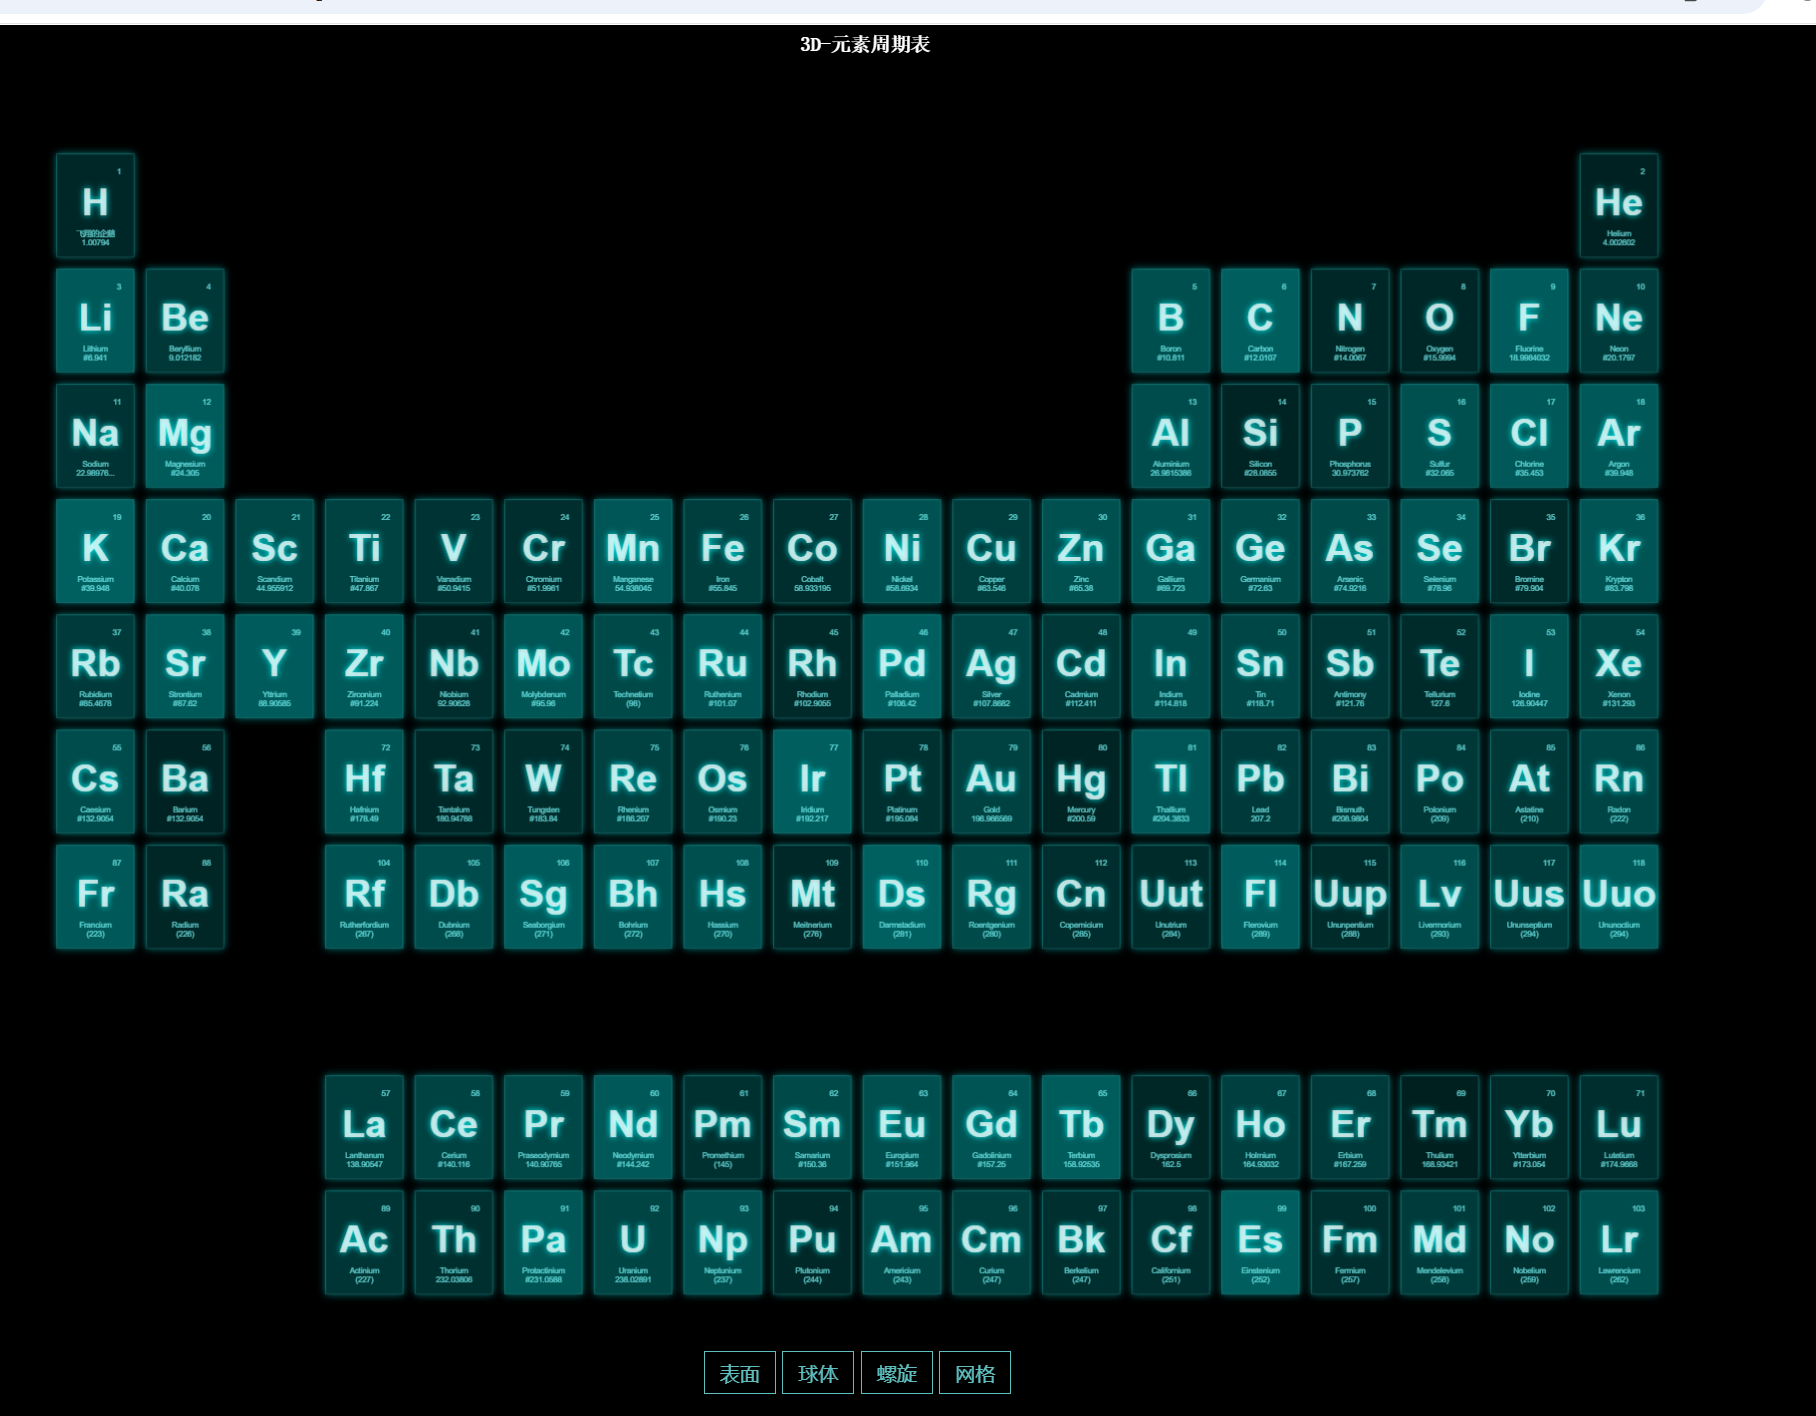Select the Helium (He) element tile

click(x=1618, y=206)
